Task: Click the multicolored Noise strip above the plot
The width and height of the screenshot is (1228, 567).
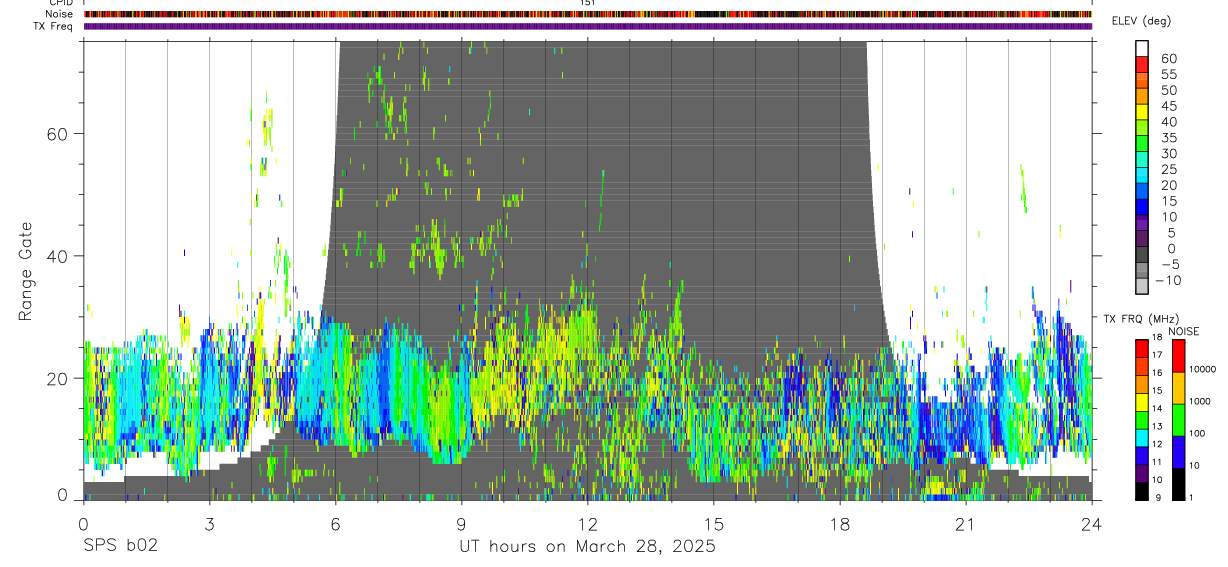Action: pyautogui.click(x=587, y=14)
